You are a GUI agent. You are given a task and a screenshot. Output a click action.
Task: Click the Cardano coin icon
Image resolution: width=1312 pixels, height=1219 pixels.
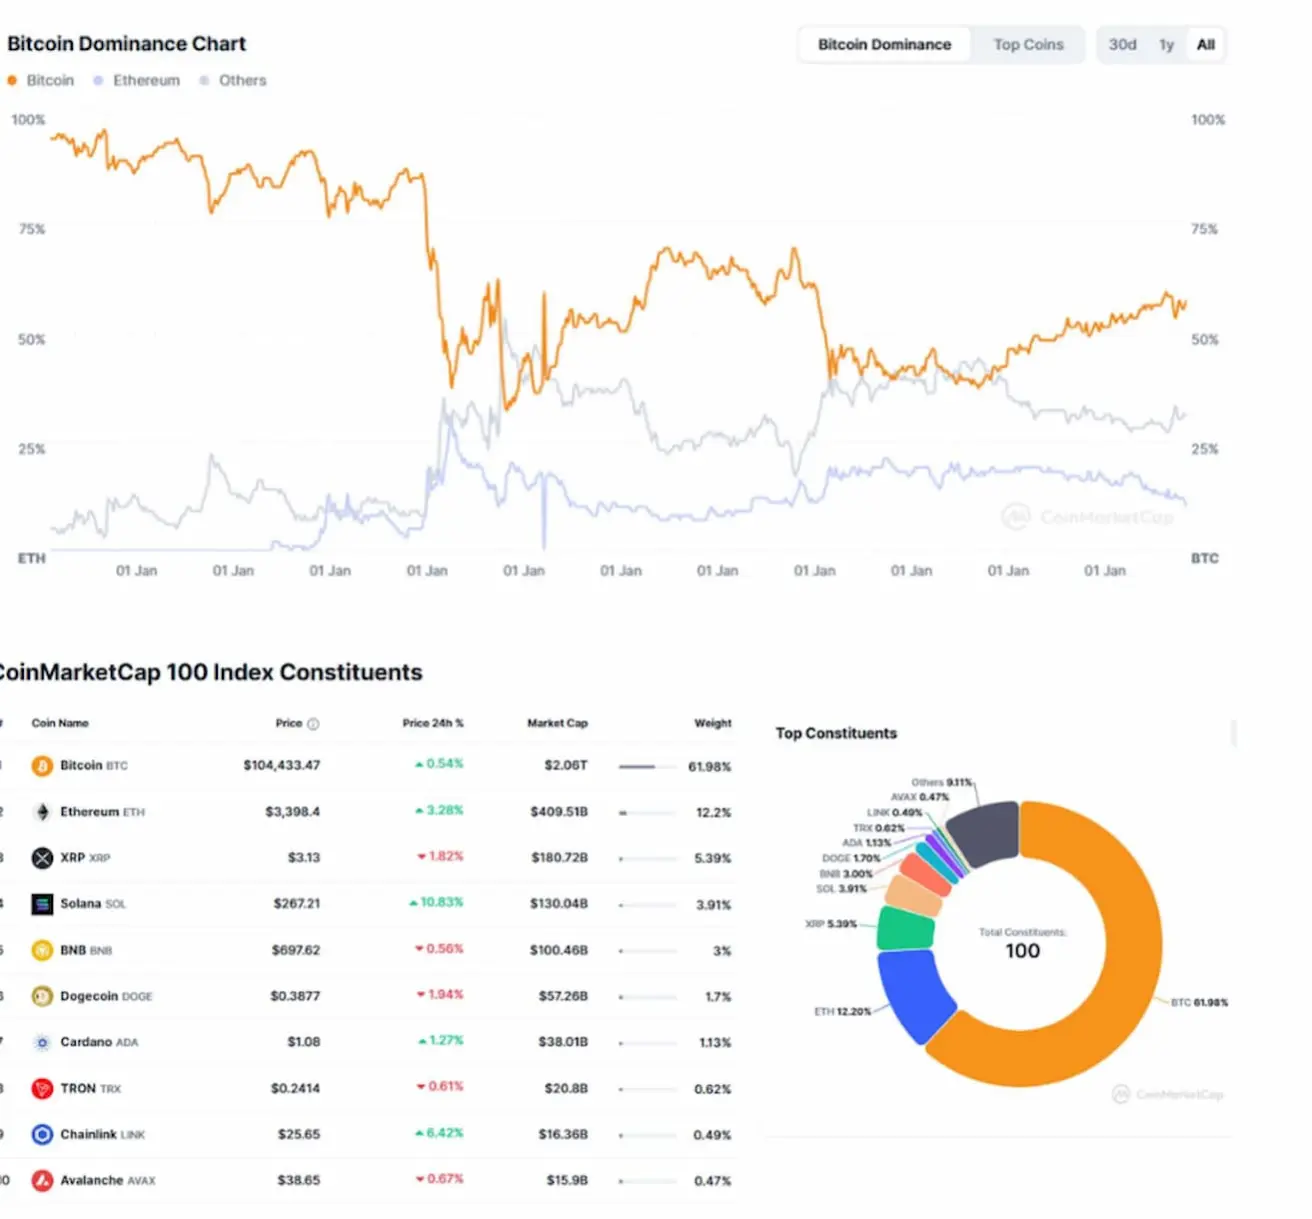point(42,1042)
